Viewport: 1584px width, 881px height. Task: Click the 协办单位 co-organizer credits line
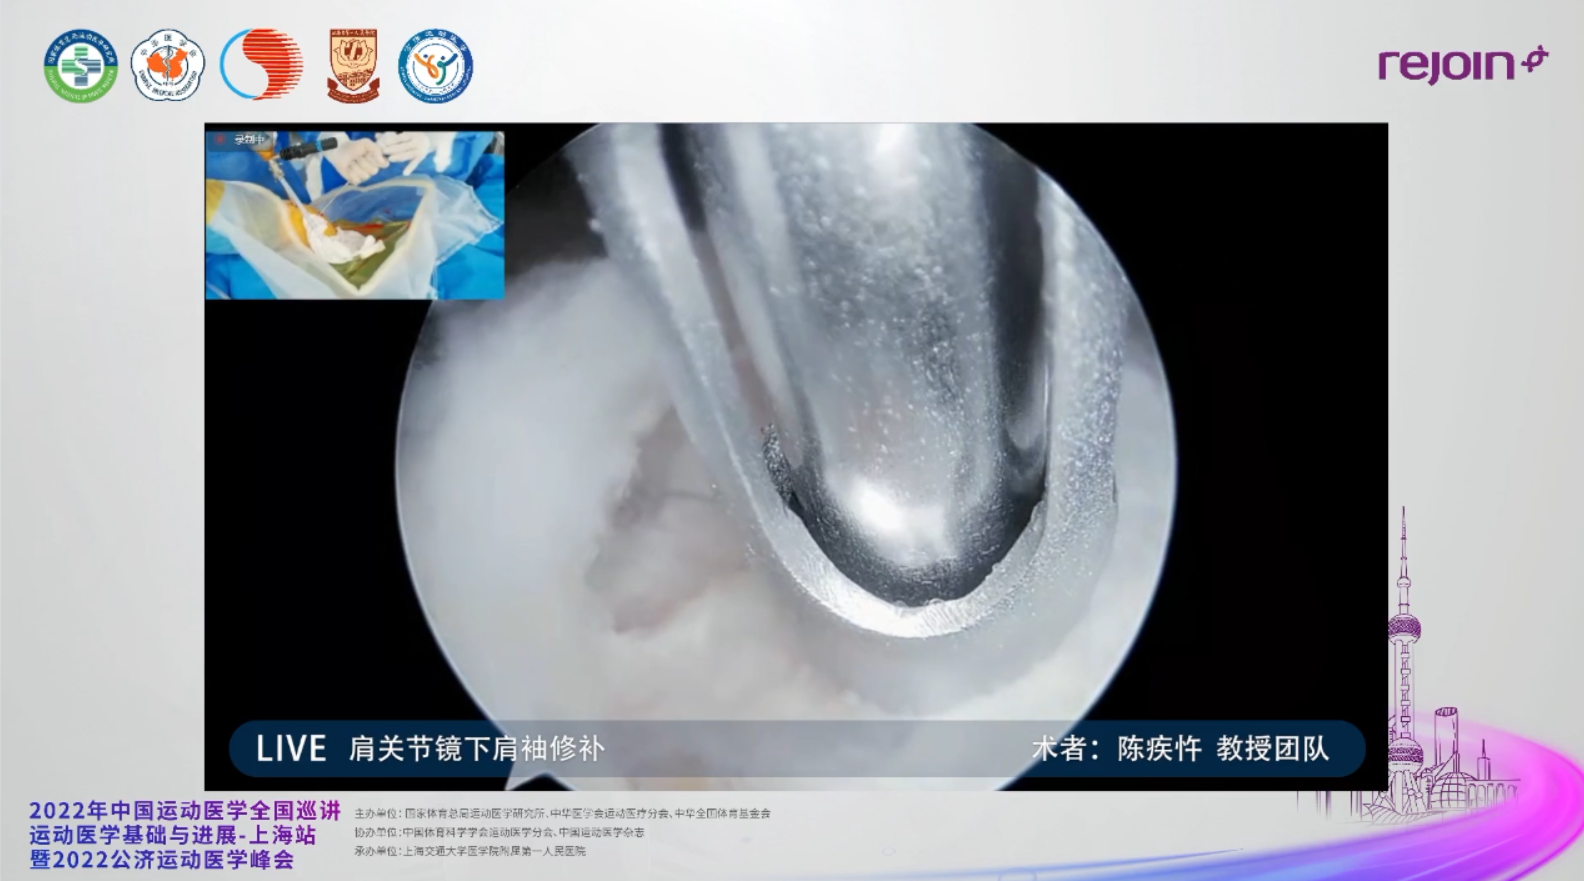(x=499, y=832)
